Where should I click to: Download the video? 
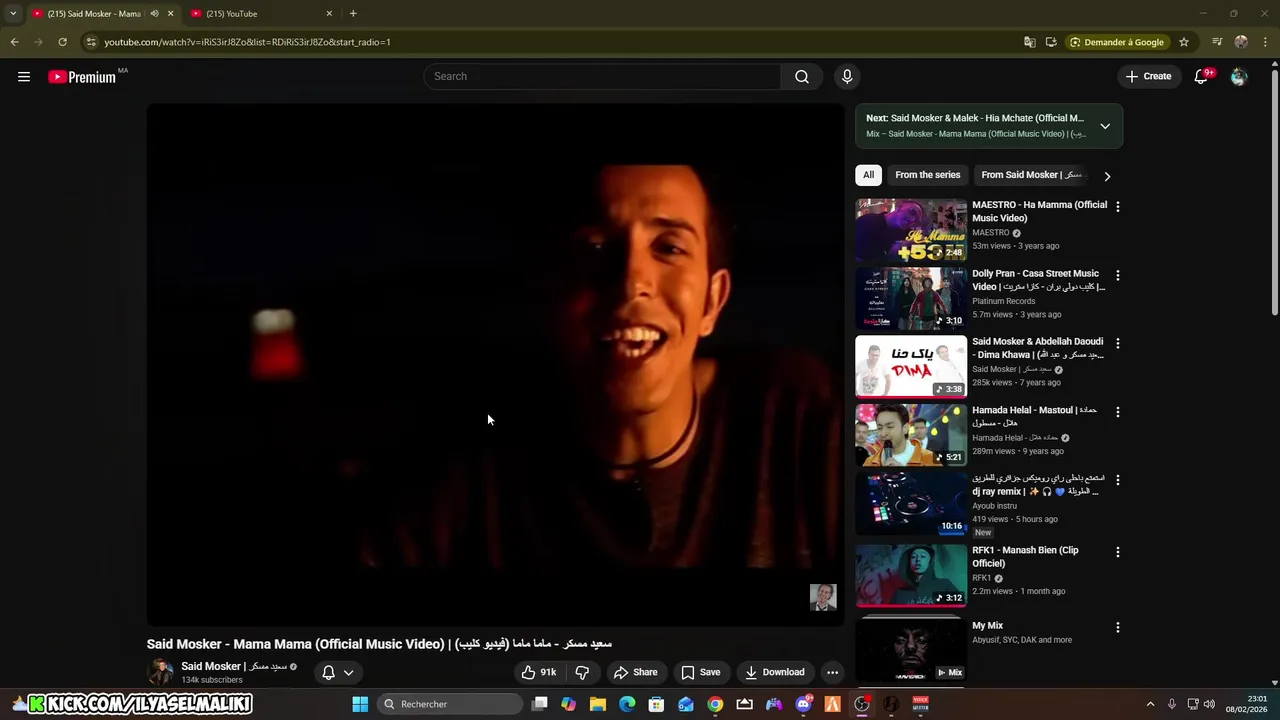[x=775, y=672]
